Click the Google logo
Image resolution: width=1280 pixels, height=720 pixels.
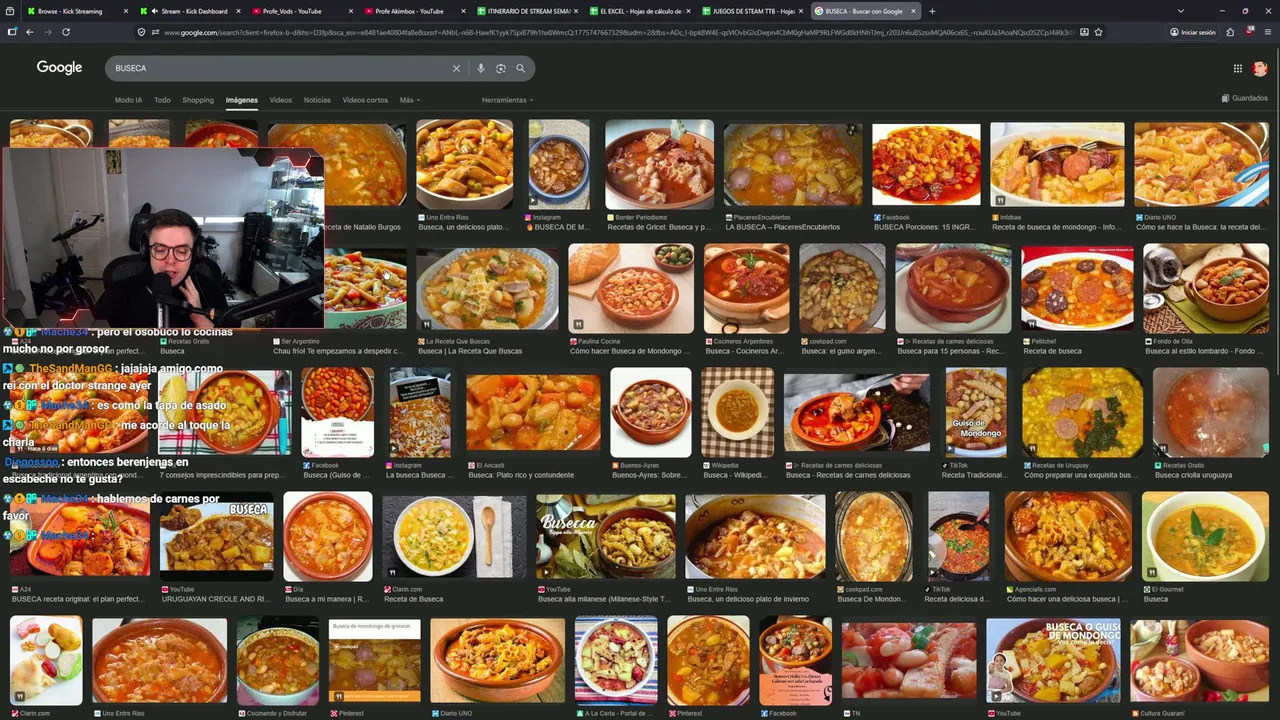(x=59, y=68)
